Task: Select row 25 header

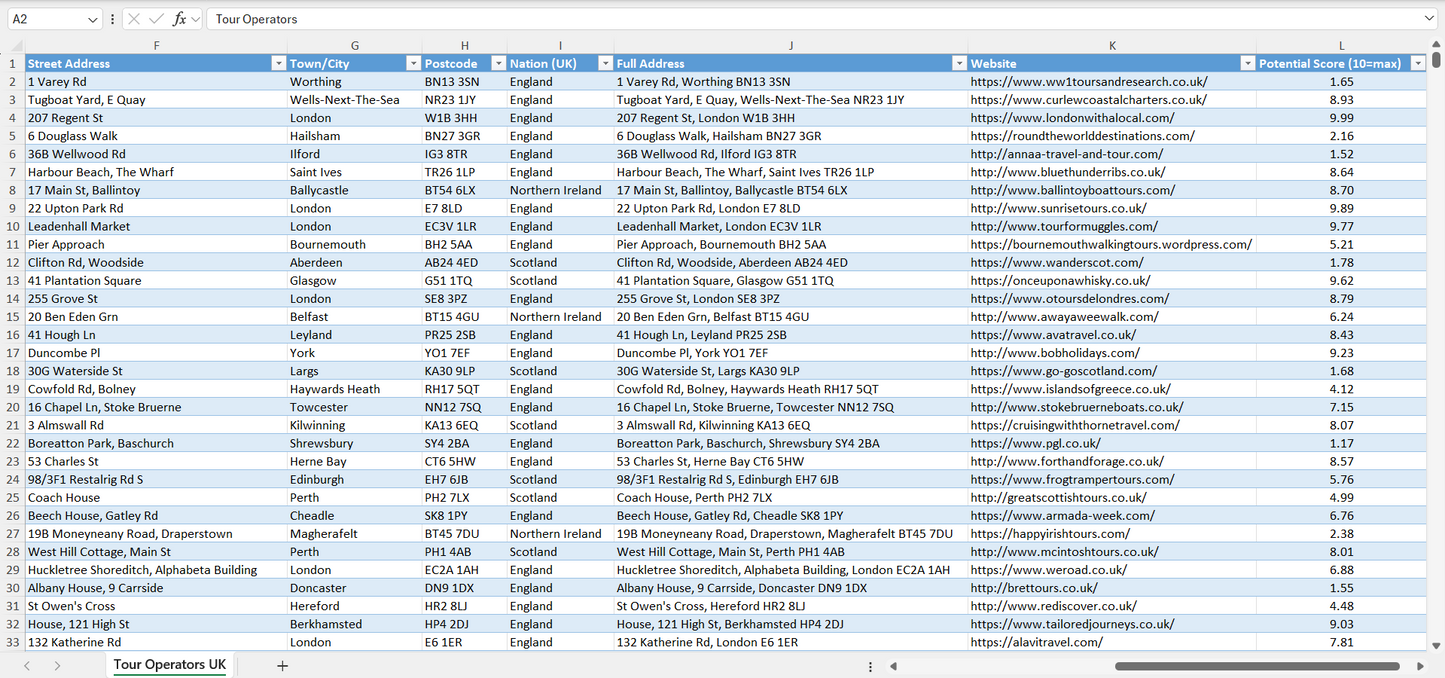Action: pos(12,497)
